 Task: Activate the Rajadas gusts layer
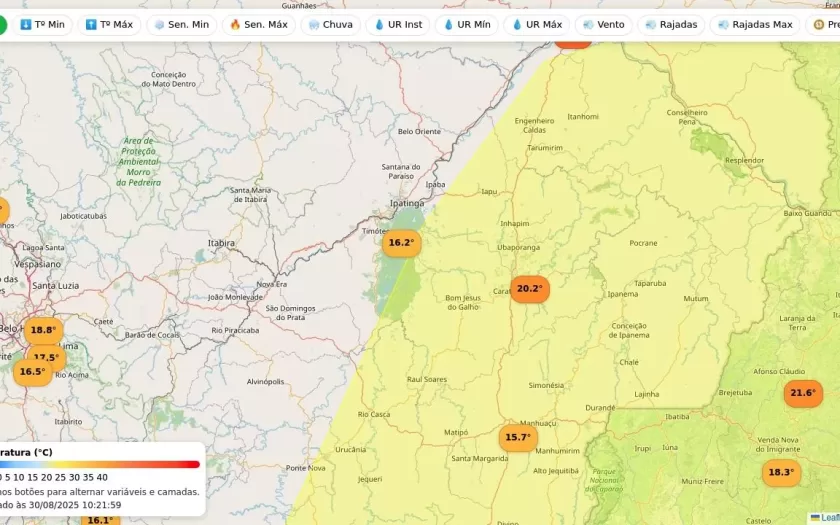point(671,24)
